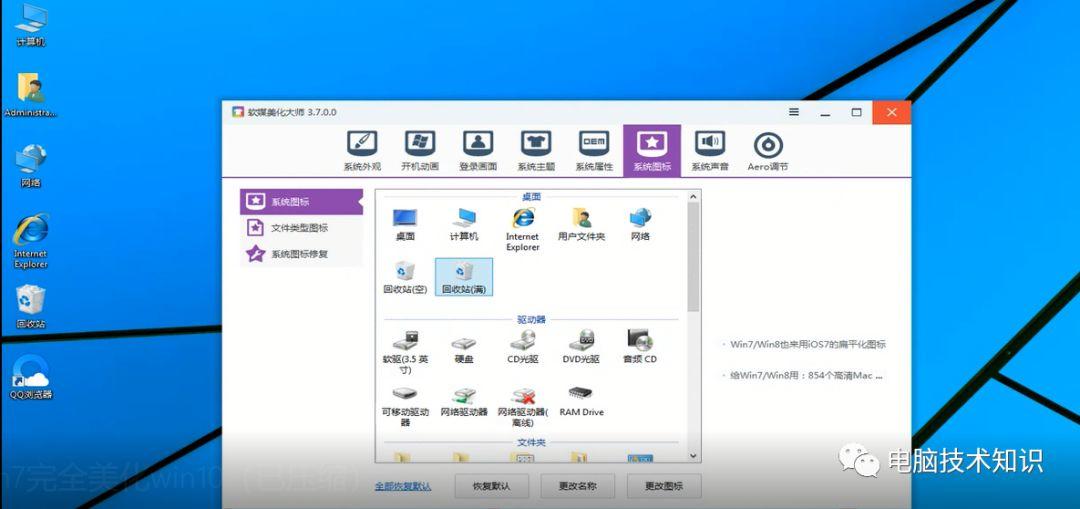Click the icon list scrollbar up arrow
The height and width of the screenshot is (509, 1080).
tap(693, 196)
